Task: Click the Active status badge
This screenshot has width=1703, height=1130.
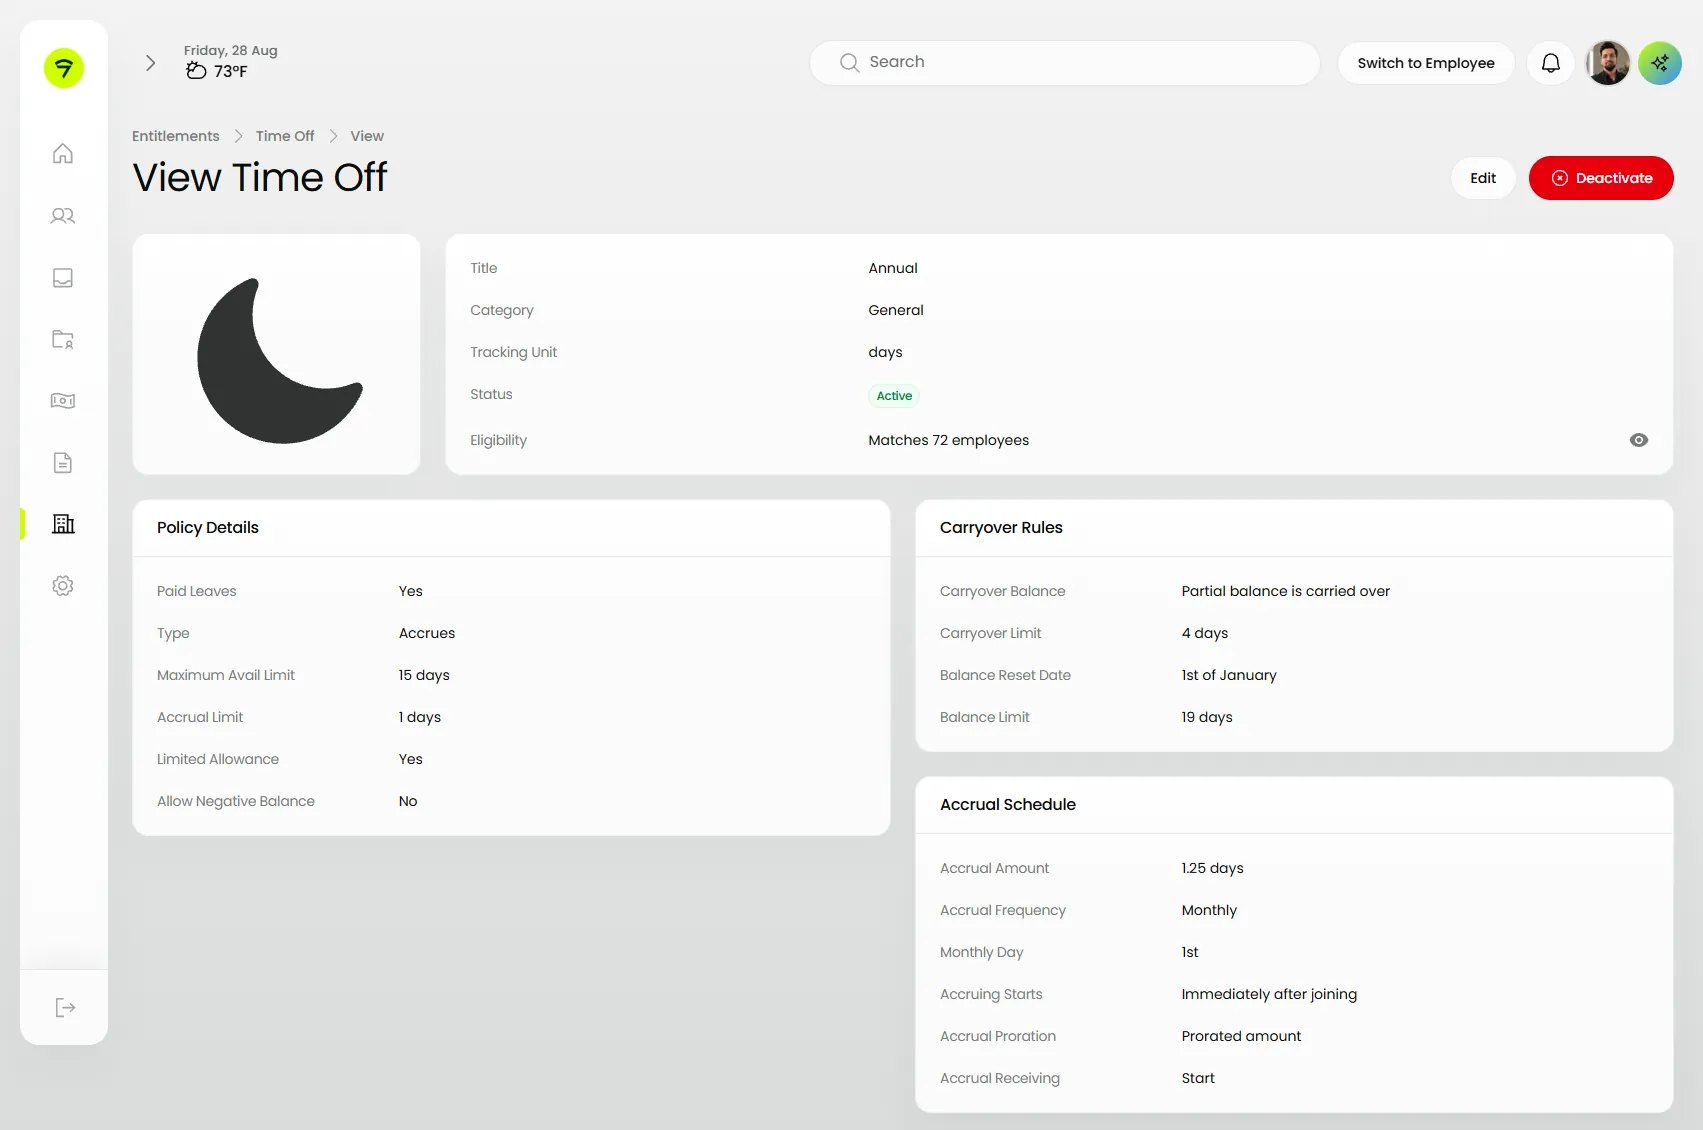Action: (x=894, y=396)
